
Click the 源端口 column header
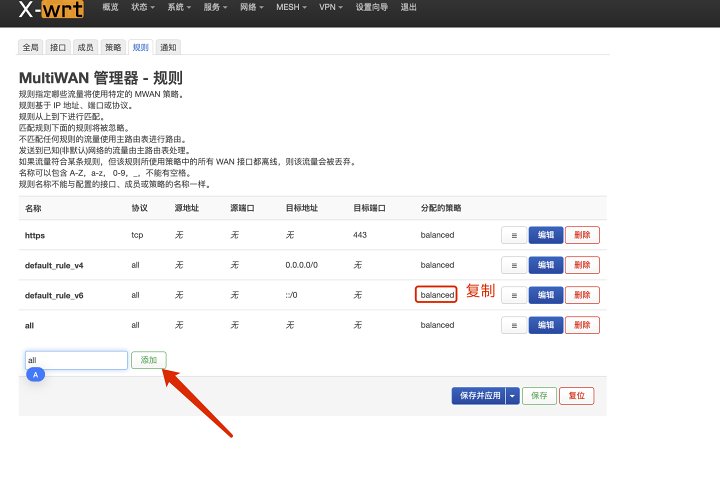[242, 208]
